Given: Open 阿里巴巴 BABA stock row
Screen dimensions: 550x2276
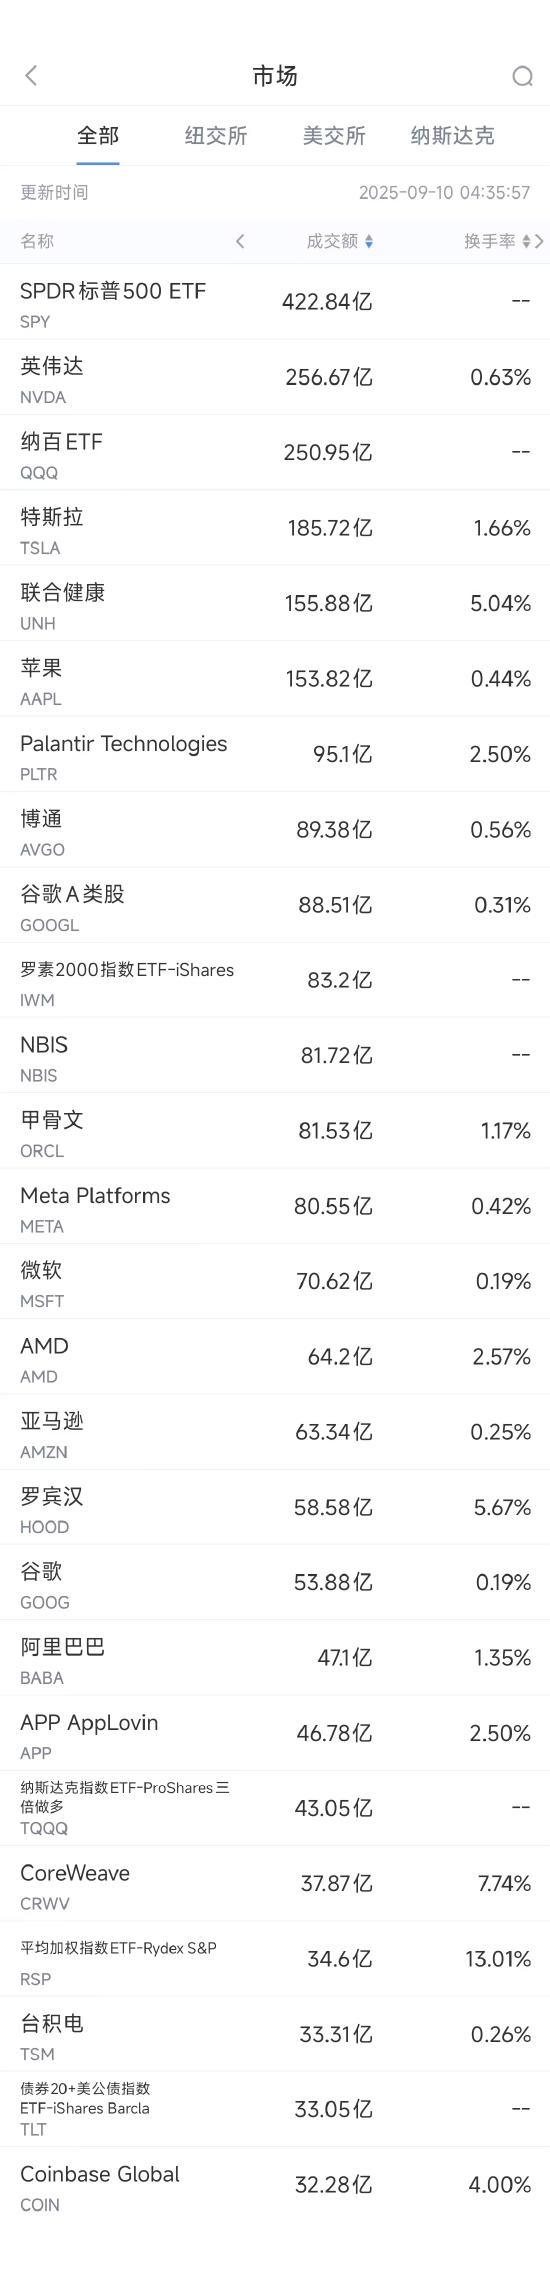Looking at the screenshot, I should pyautogui.click(x=275, y=1658).
